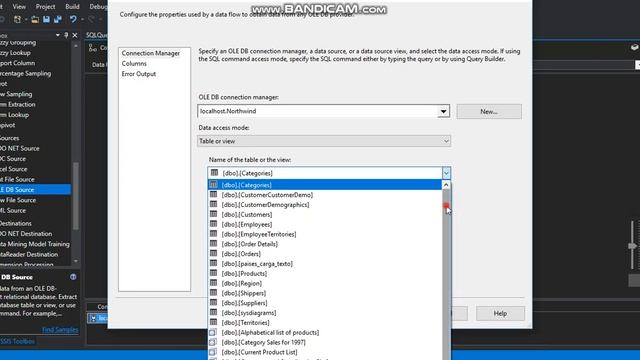Select Data Mining Model Training in the Toolbox

coord(35,244)
